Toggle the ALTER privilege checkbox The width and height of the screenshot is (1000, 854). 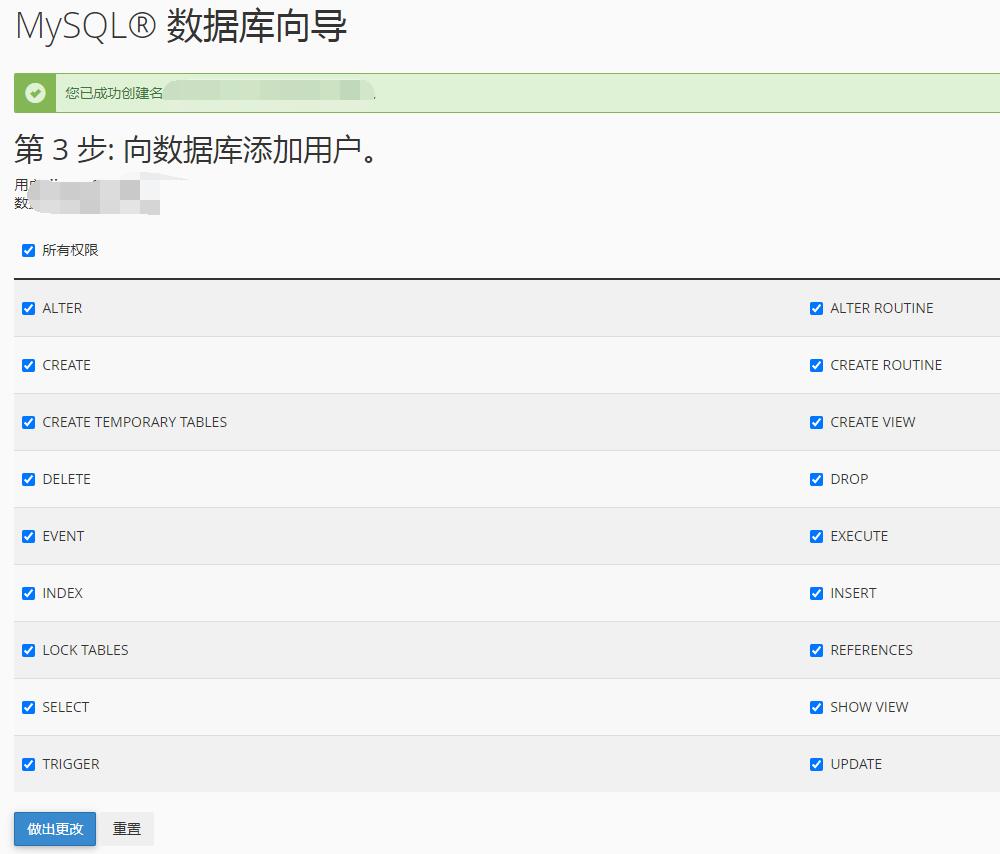(28, 308)
